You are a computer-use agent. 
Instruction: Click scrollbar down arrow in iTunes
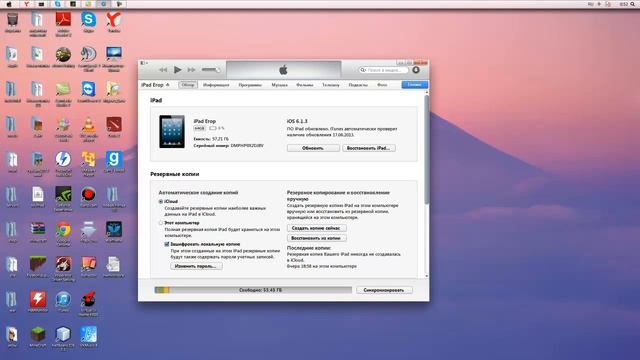427,276
